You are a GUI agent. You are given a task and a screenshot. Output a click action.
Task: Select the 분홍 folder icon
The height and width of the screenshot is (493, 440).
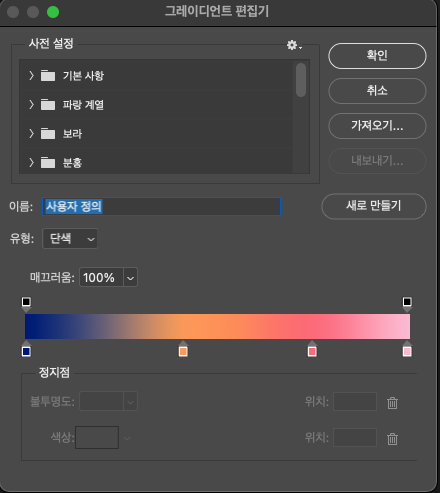48,163
